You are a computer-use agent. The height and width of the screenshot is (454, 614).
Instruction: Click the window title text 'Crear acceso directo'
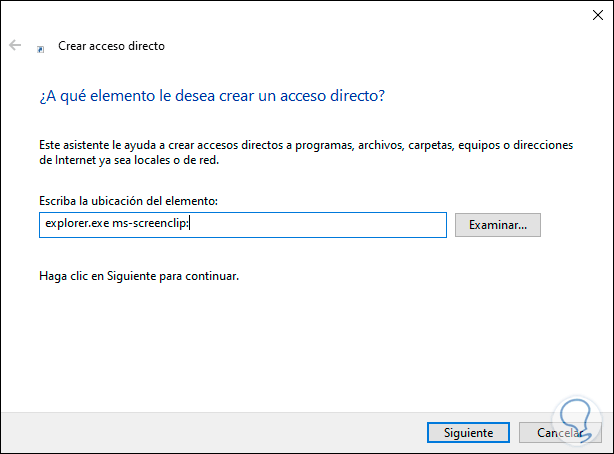(x=111, y=46)
